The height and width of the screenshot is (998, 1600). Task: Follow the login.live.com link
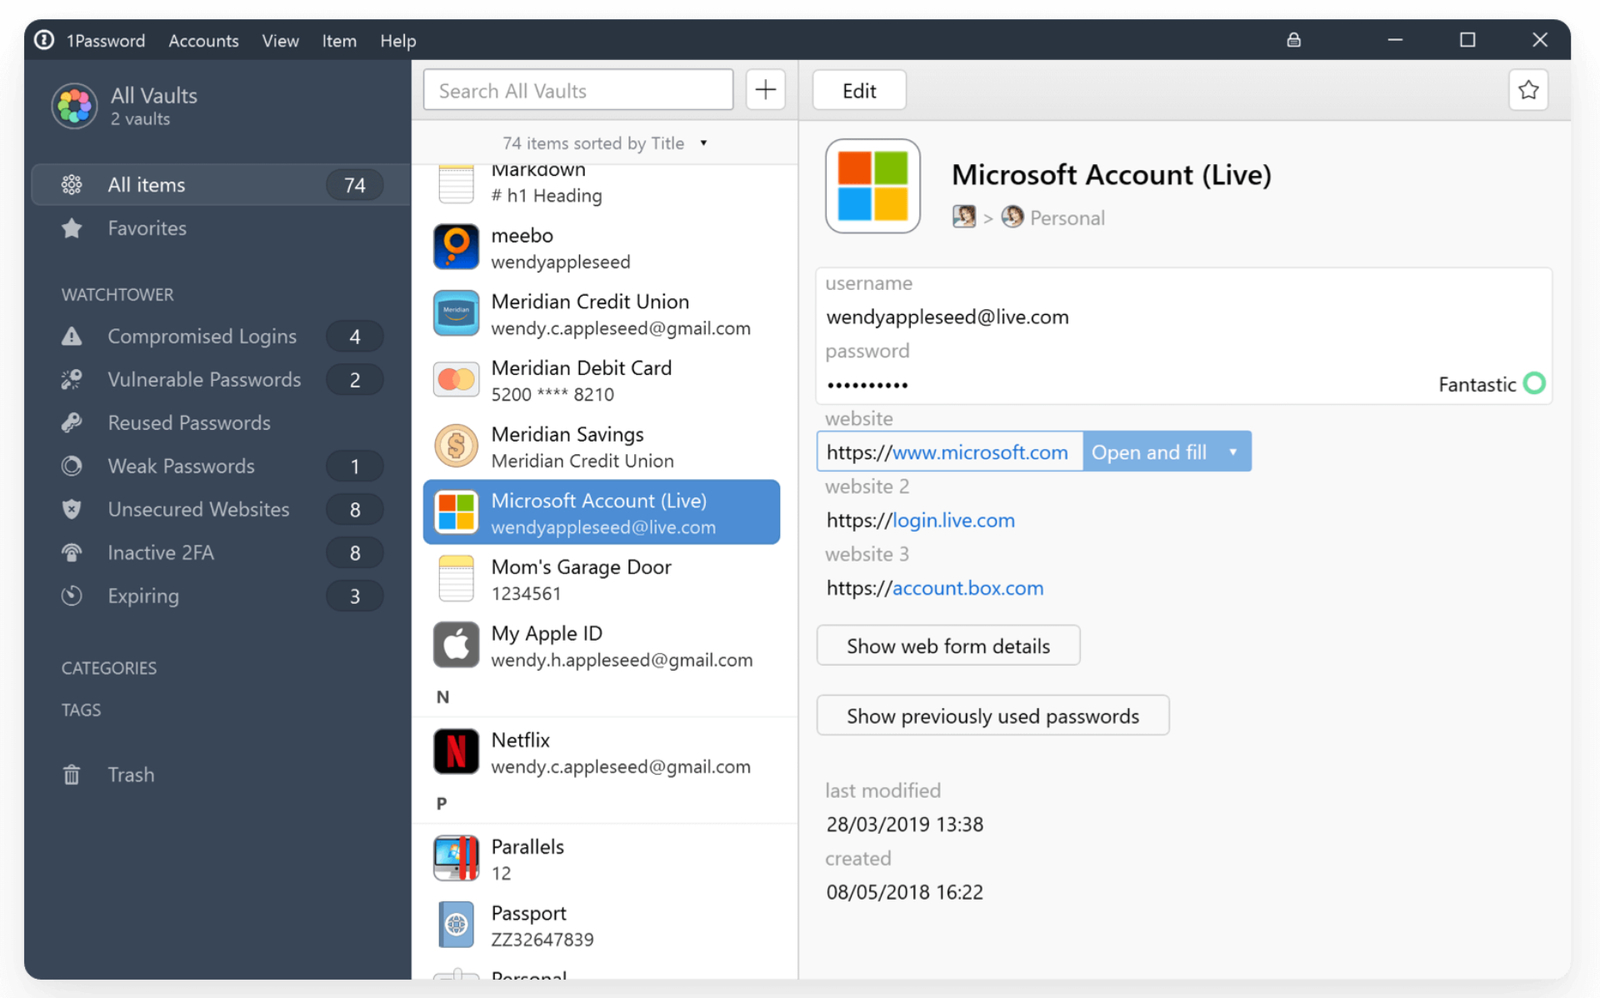click(953, 520)
